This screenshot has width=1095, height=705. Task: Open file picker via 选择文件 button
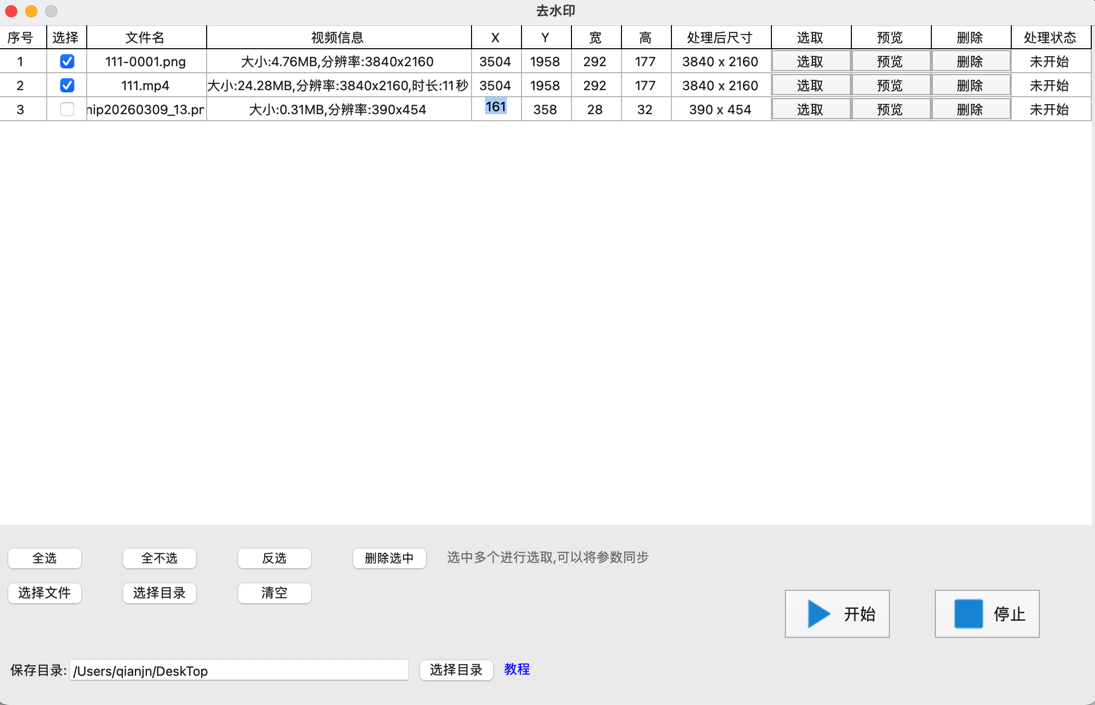tap(45, 593)
